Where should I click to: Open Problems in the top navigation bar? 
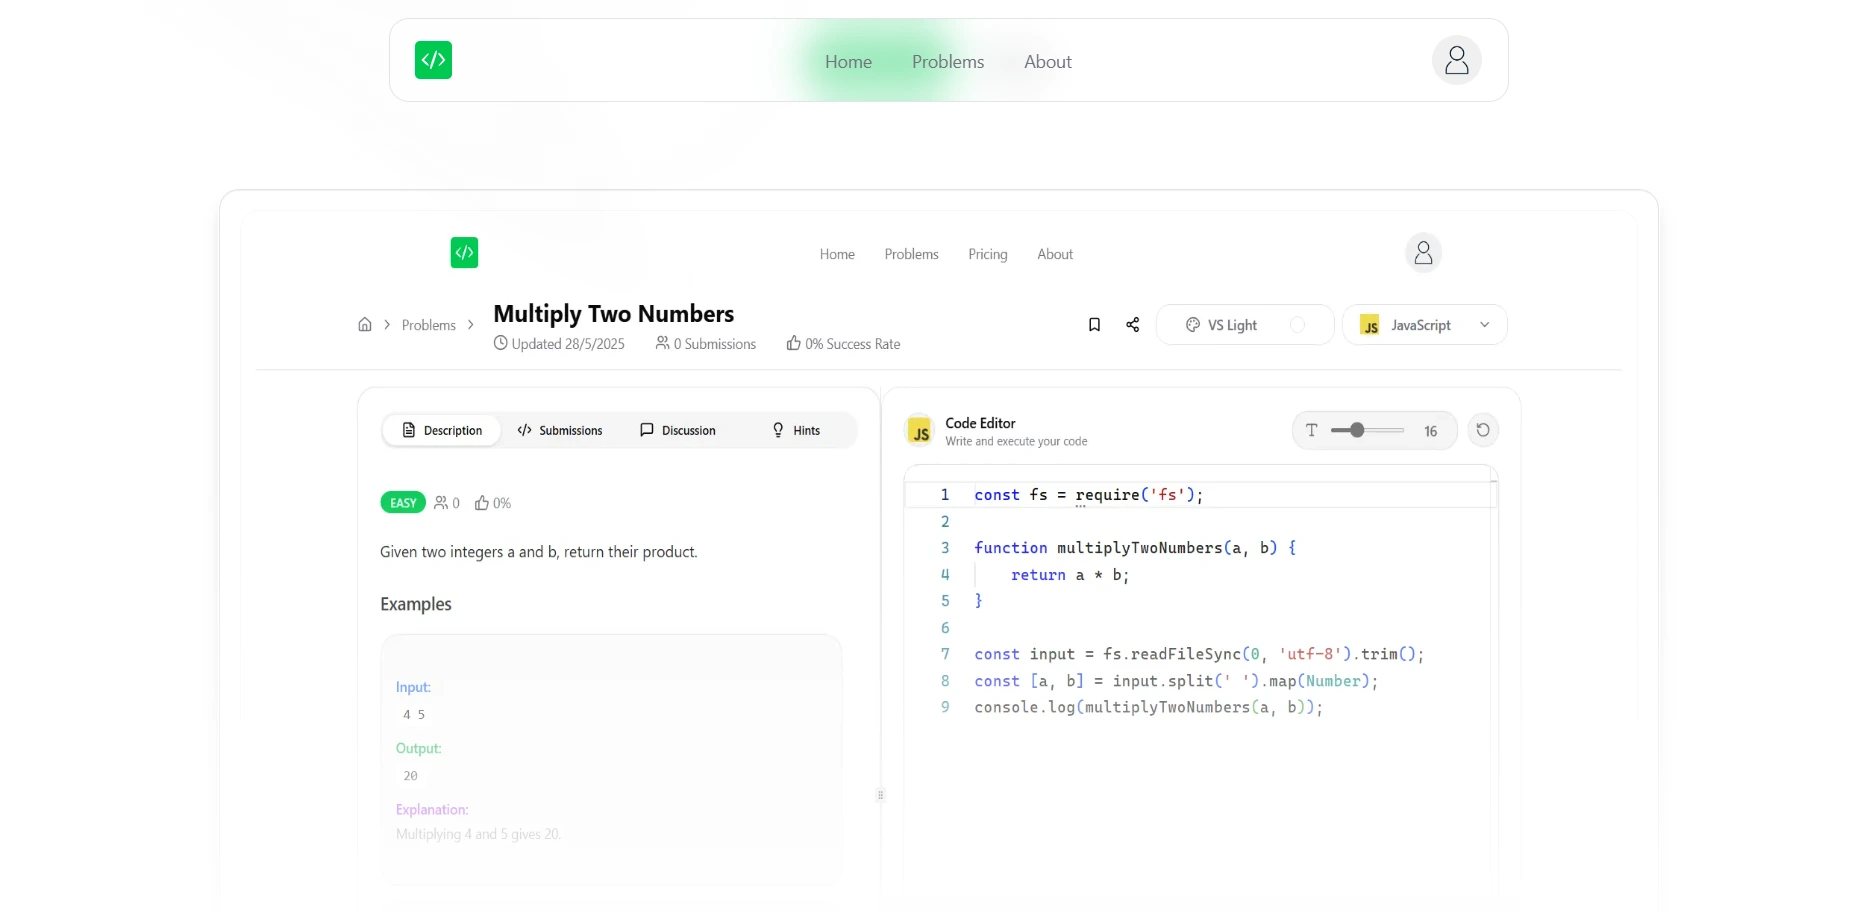(947, 62)
